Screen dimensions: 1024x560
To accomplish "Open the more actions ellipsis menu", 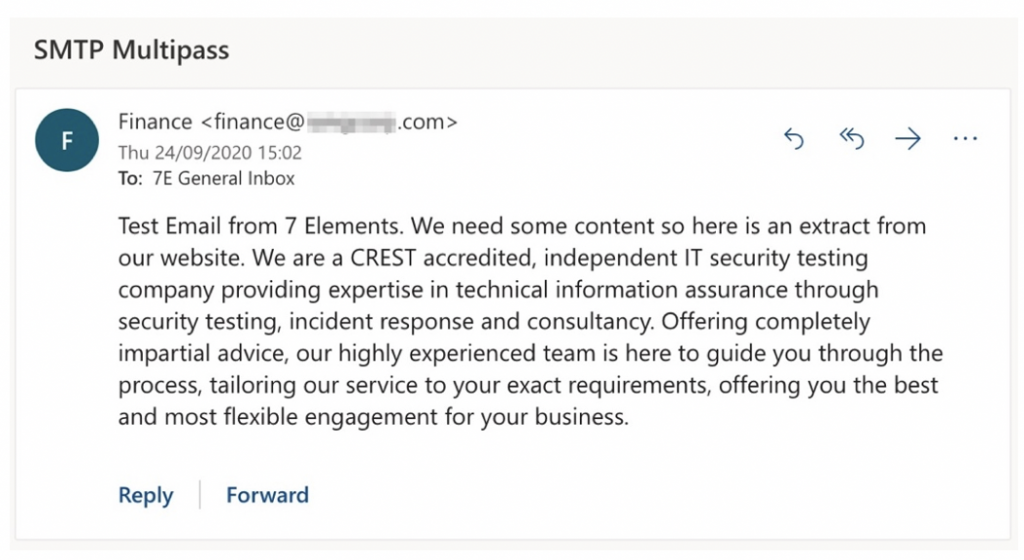I will coord(965,138).
